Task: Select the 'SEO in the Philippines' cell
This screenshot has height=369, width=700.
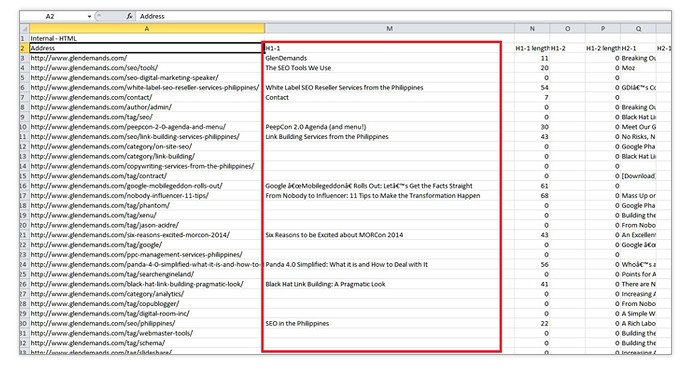Action: [389, 323]
